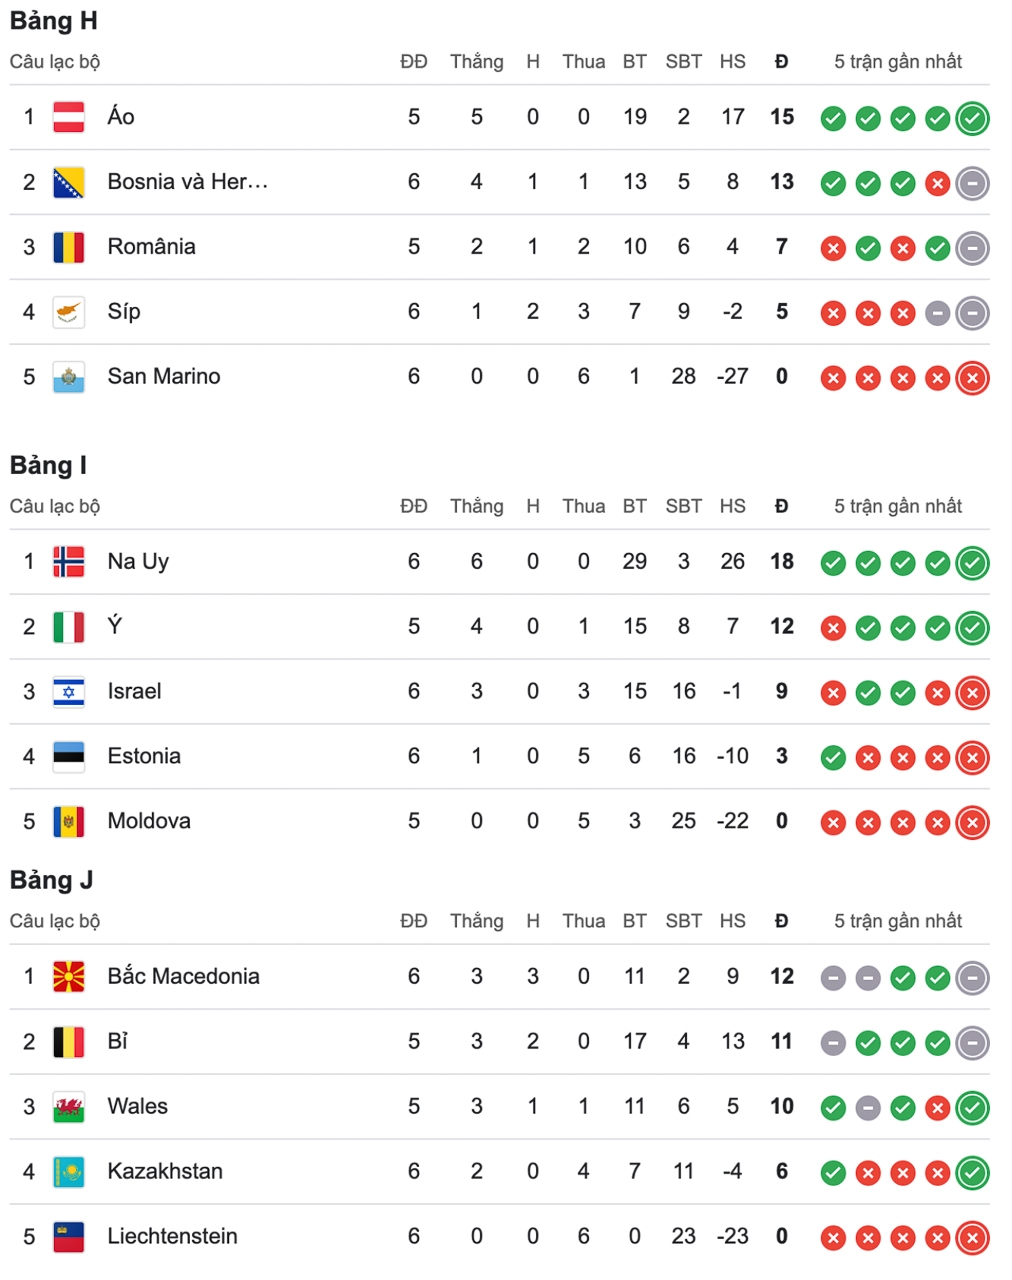Click San Marino's latest match loss indicator

[972, 378]
